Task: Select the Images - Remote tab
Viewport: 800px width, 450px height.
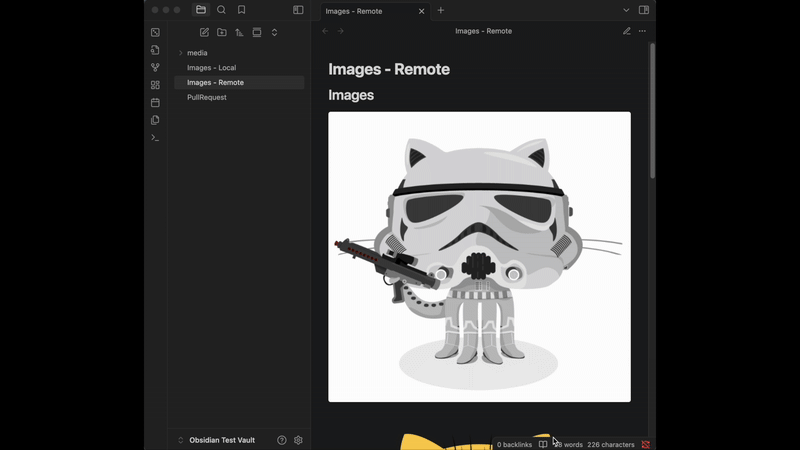Action: (x=375, y=11)
